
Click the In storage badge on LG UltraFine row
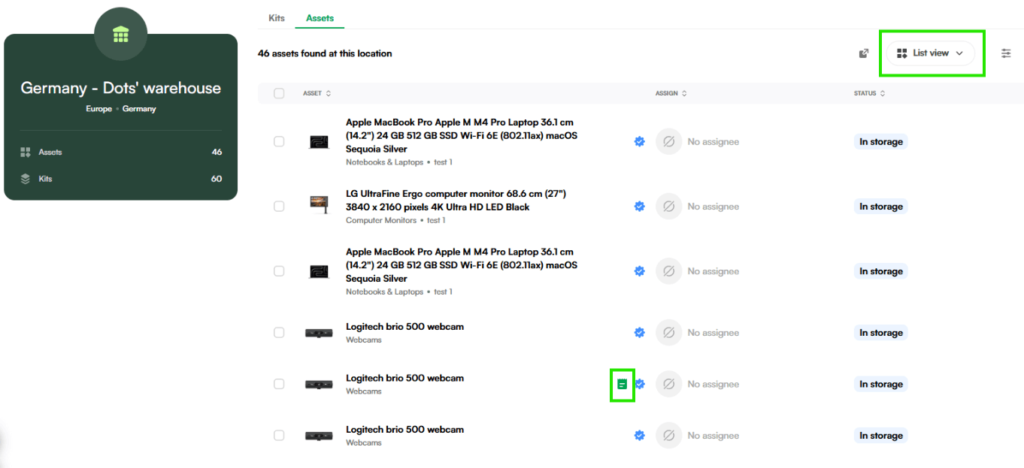[x=881, y=206]
